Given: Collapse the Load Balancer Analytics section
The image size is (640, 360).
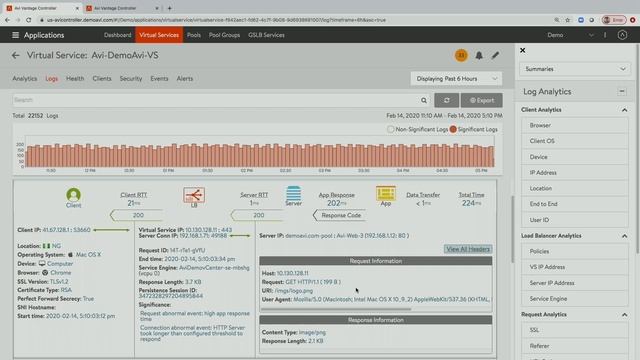Looking at the screenshot, I should pos(624,236).
